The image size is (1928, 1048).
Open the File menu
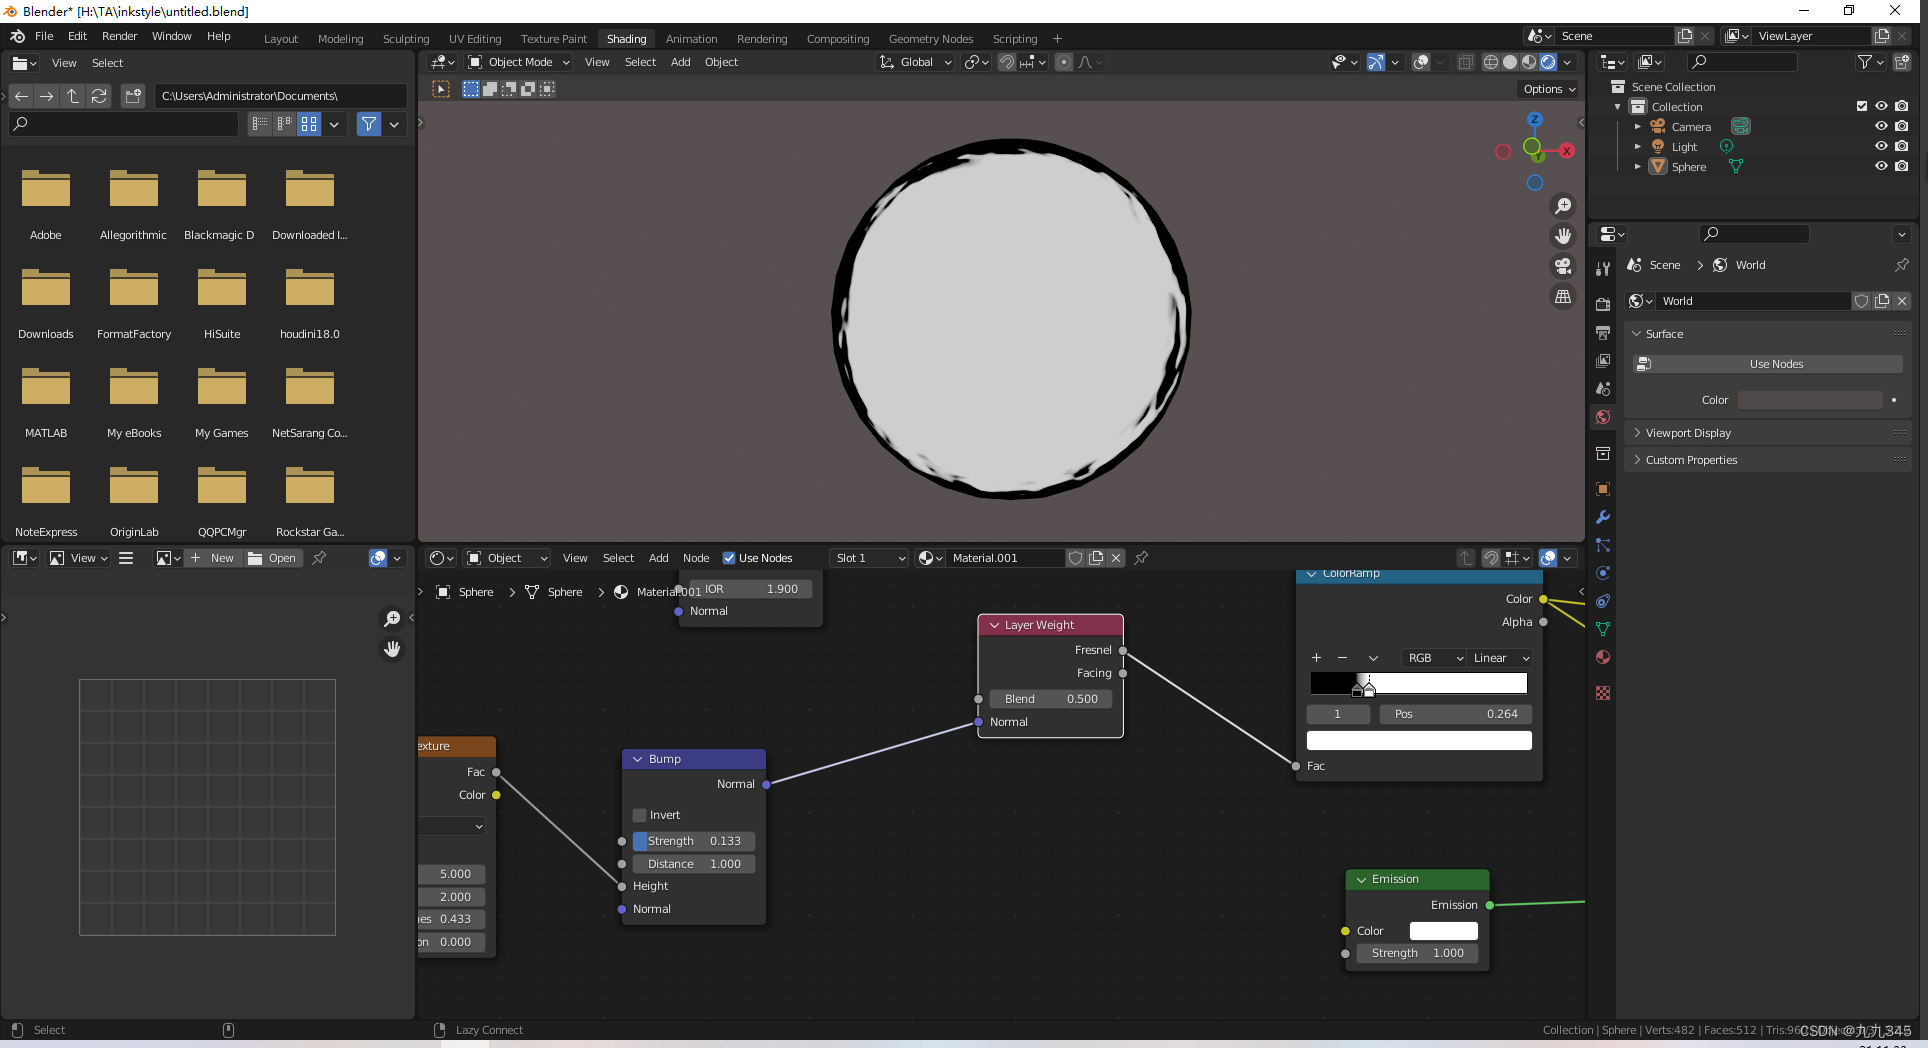(x=44, y=36)
